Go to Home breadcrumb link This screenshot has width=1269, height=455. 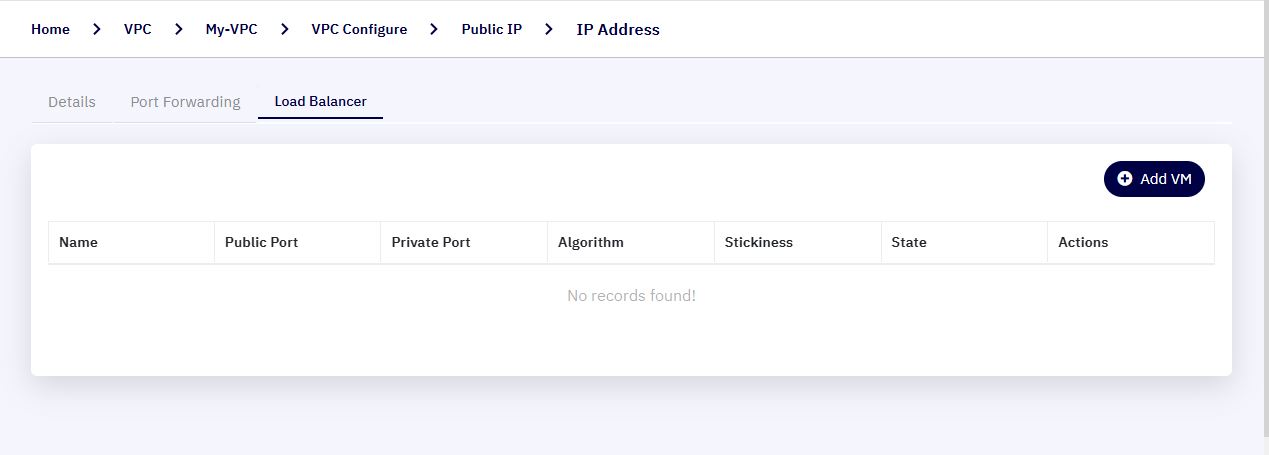point(51,29)
